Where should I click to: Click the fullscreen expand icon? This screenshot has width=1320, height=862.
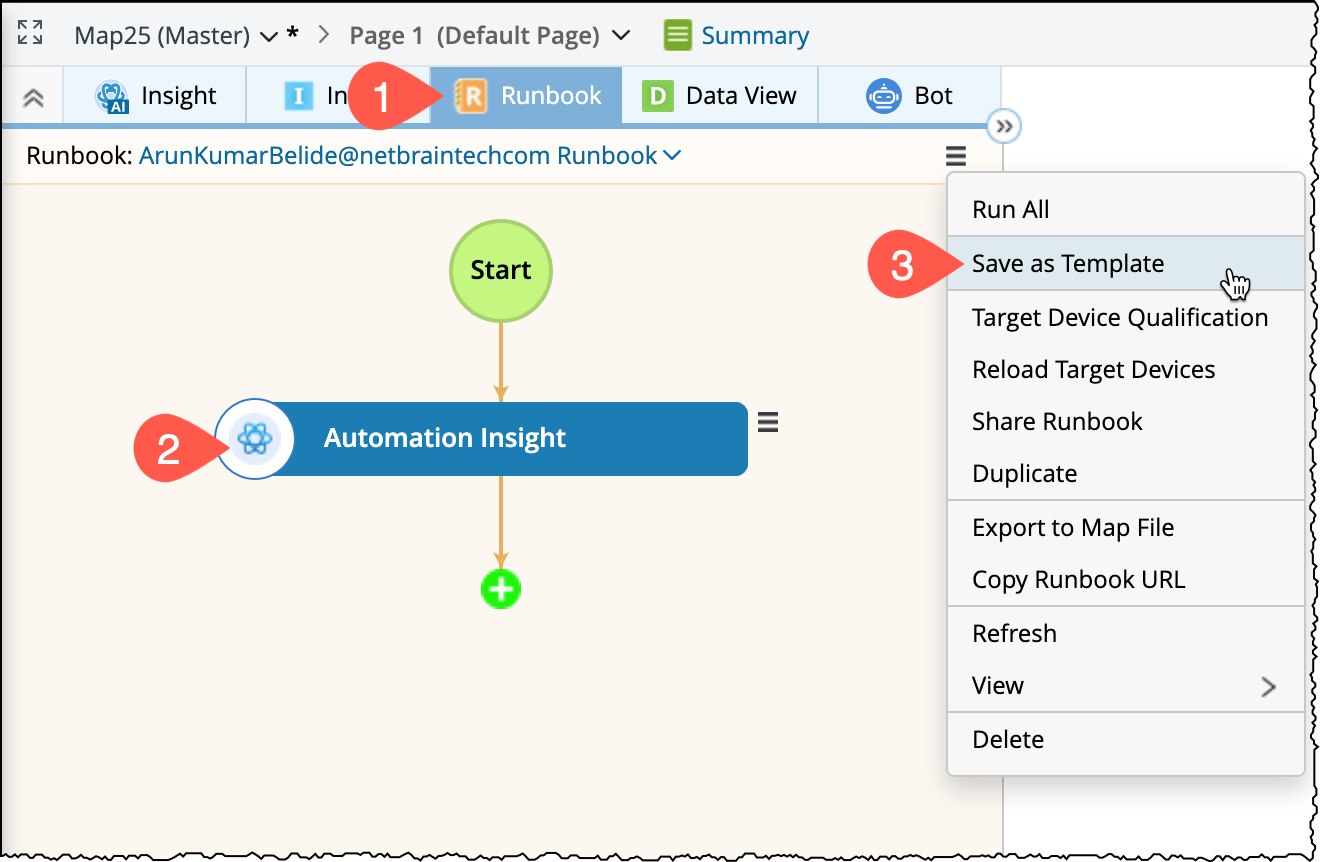[x=31, y=32]
